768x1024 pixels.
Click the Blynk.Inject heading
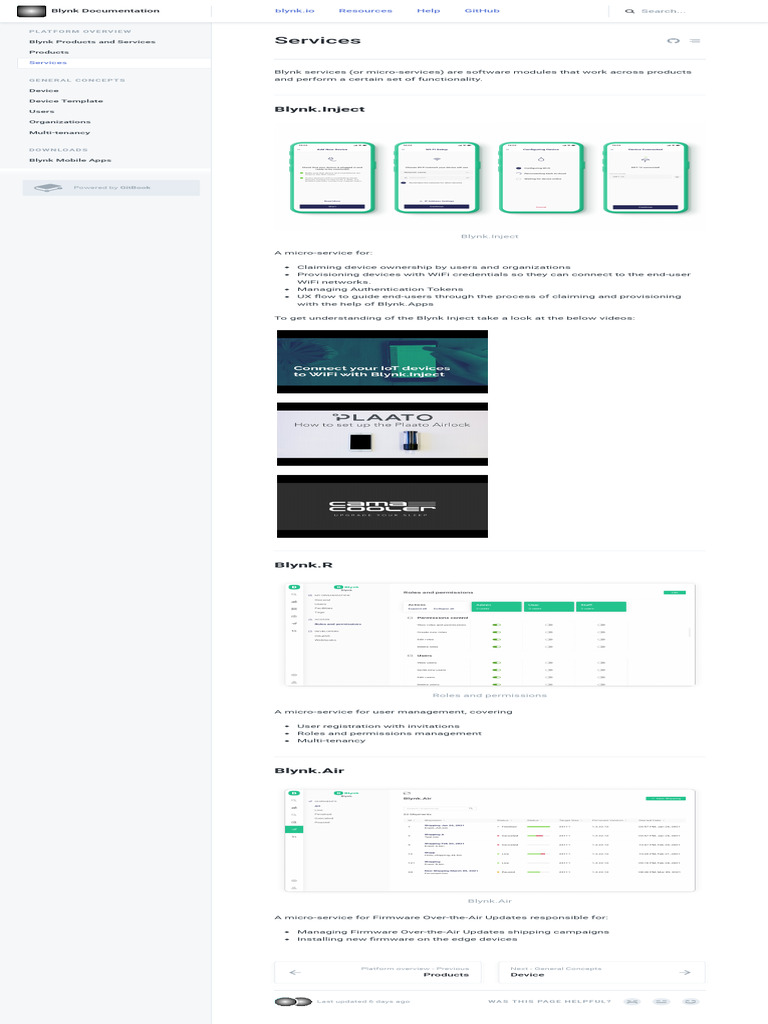[319, 109]
